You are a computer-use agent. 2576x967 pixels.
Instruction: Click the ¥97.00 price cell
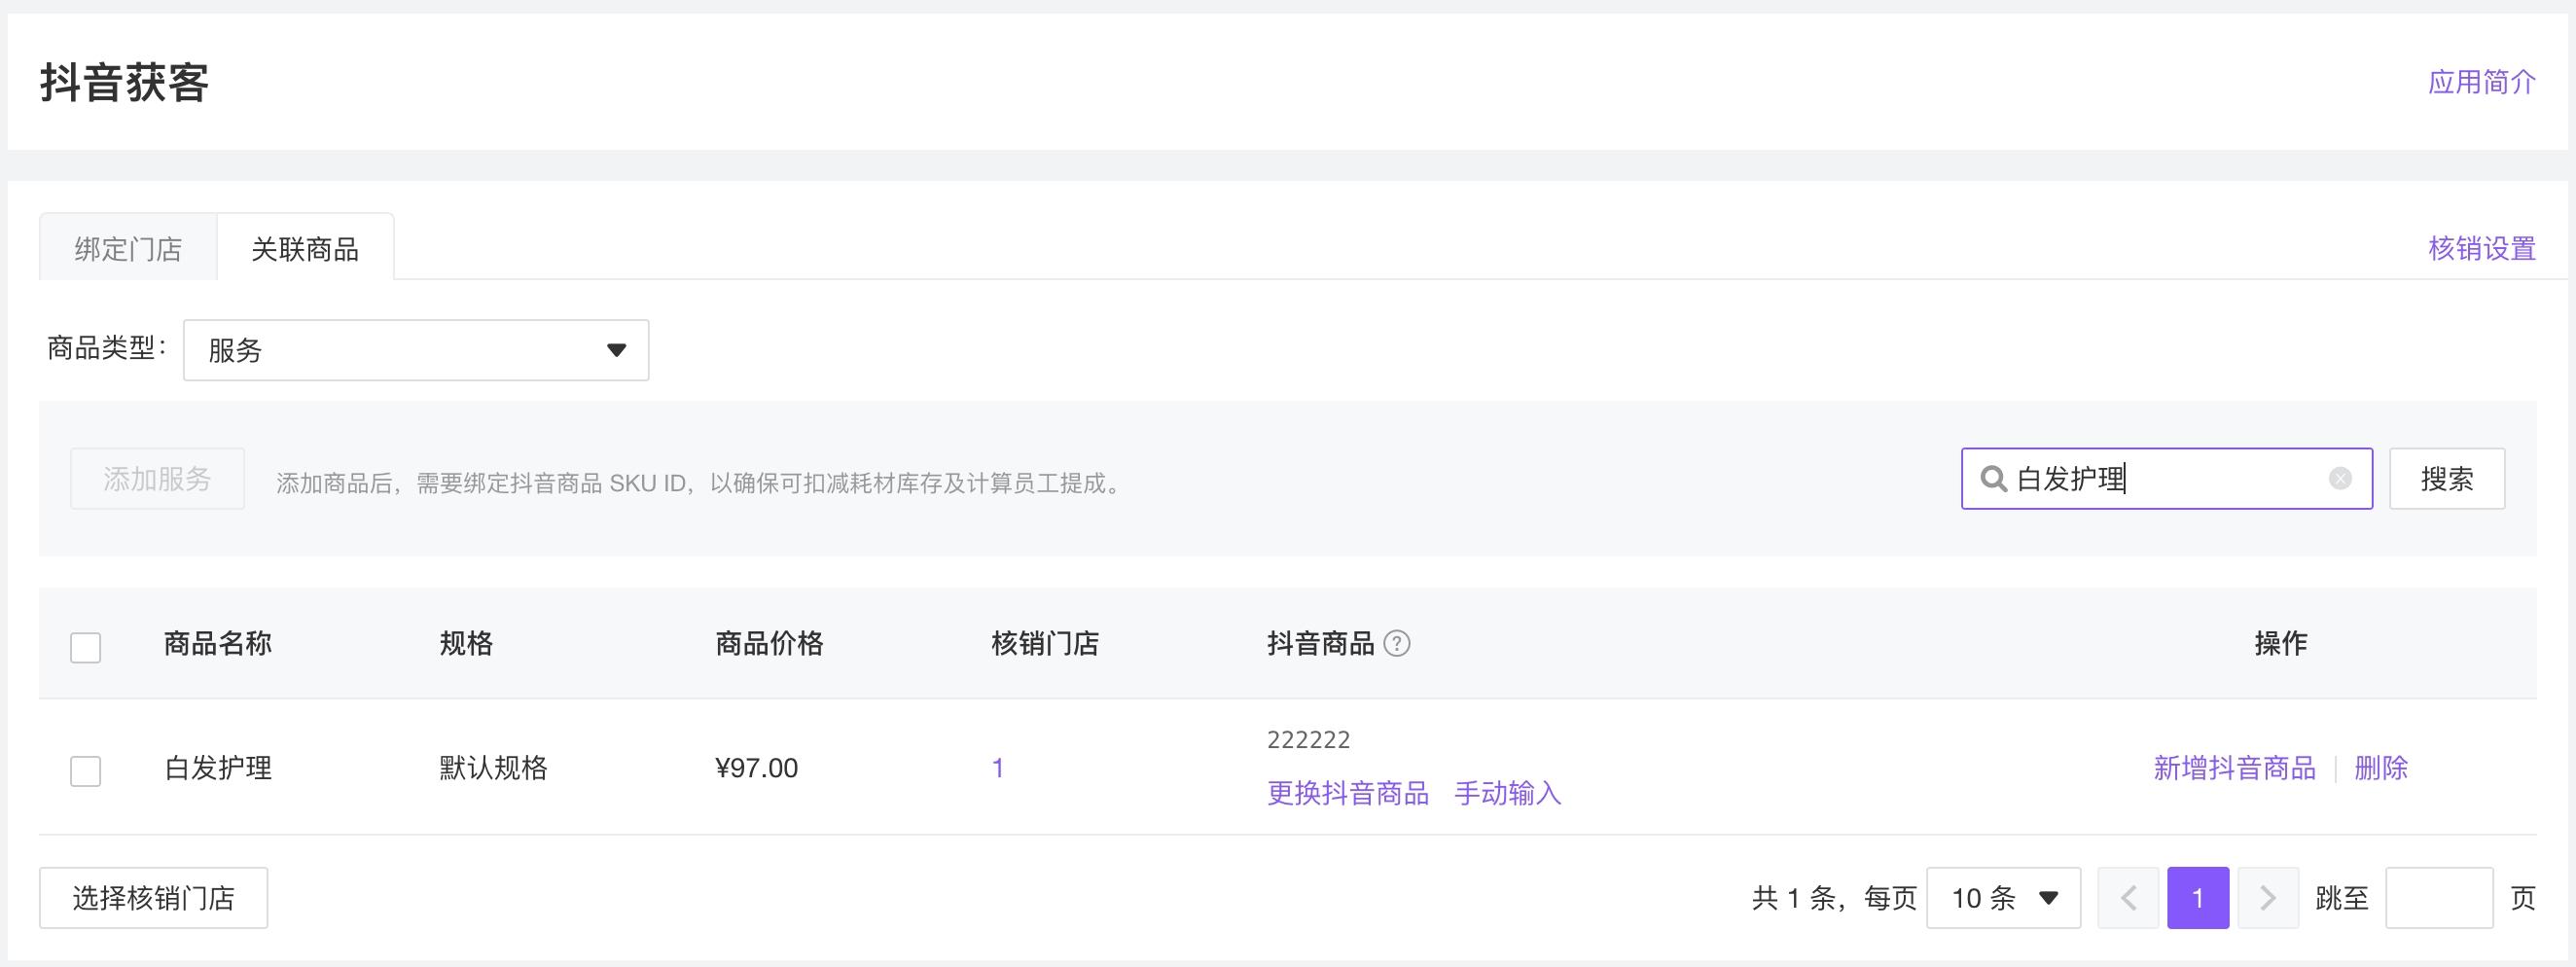tap(757, 768)
